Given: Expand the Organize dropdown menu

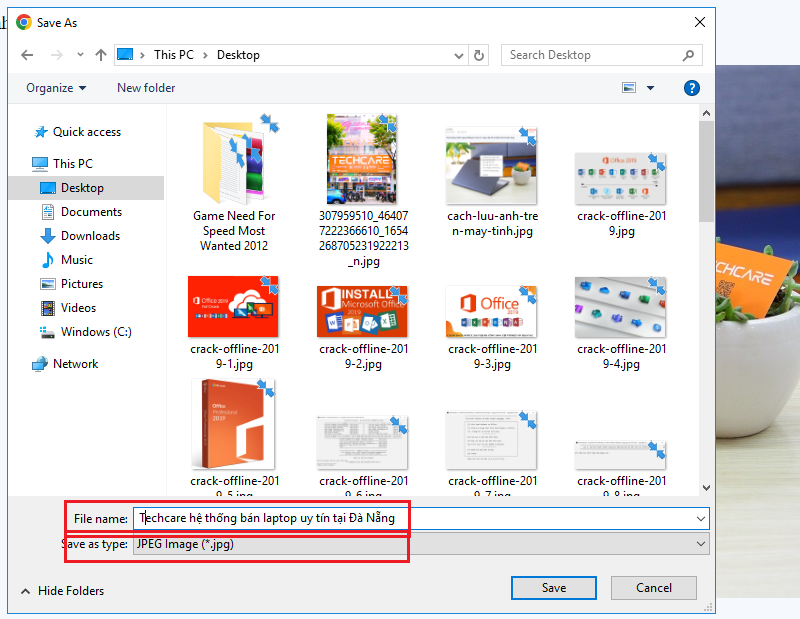Looking at the screenshot, I should [x=56, y=88].
